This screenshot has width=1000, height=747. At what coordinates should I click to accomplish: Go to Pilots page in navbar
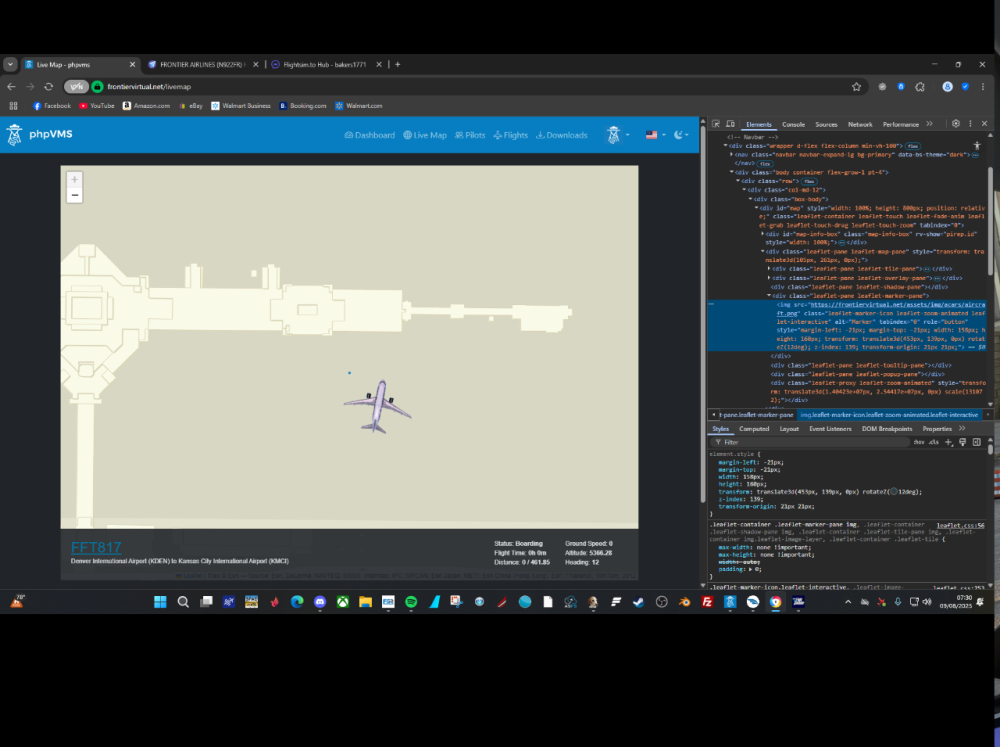pyautogui.click(x=470, y=135)
